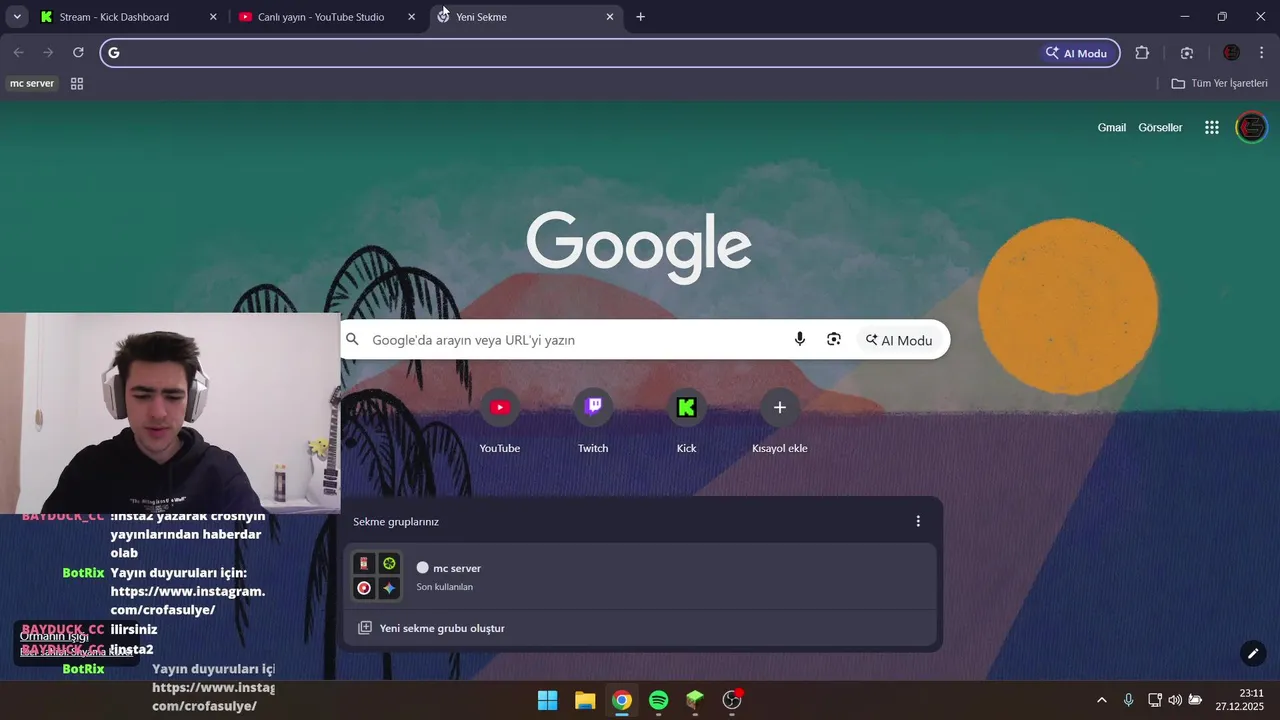
Task: Open the mc server tab group
Action: 640,577
